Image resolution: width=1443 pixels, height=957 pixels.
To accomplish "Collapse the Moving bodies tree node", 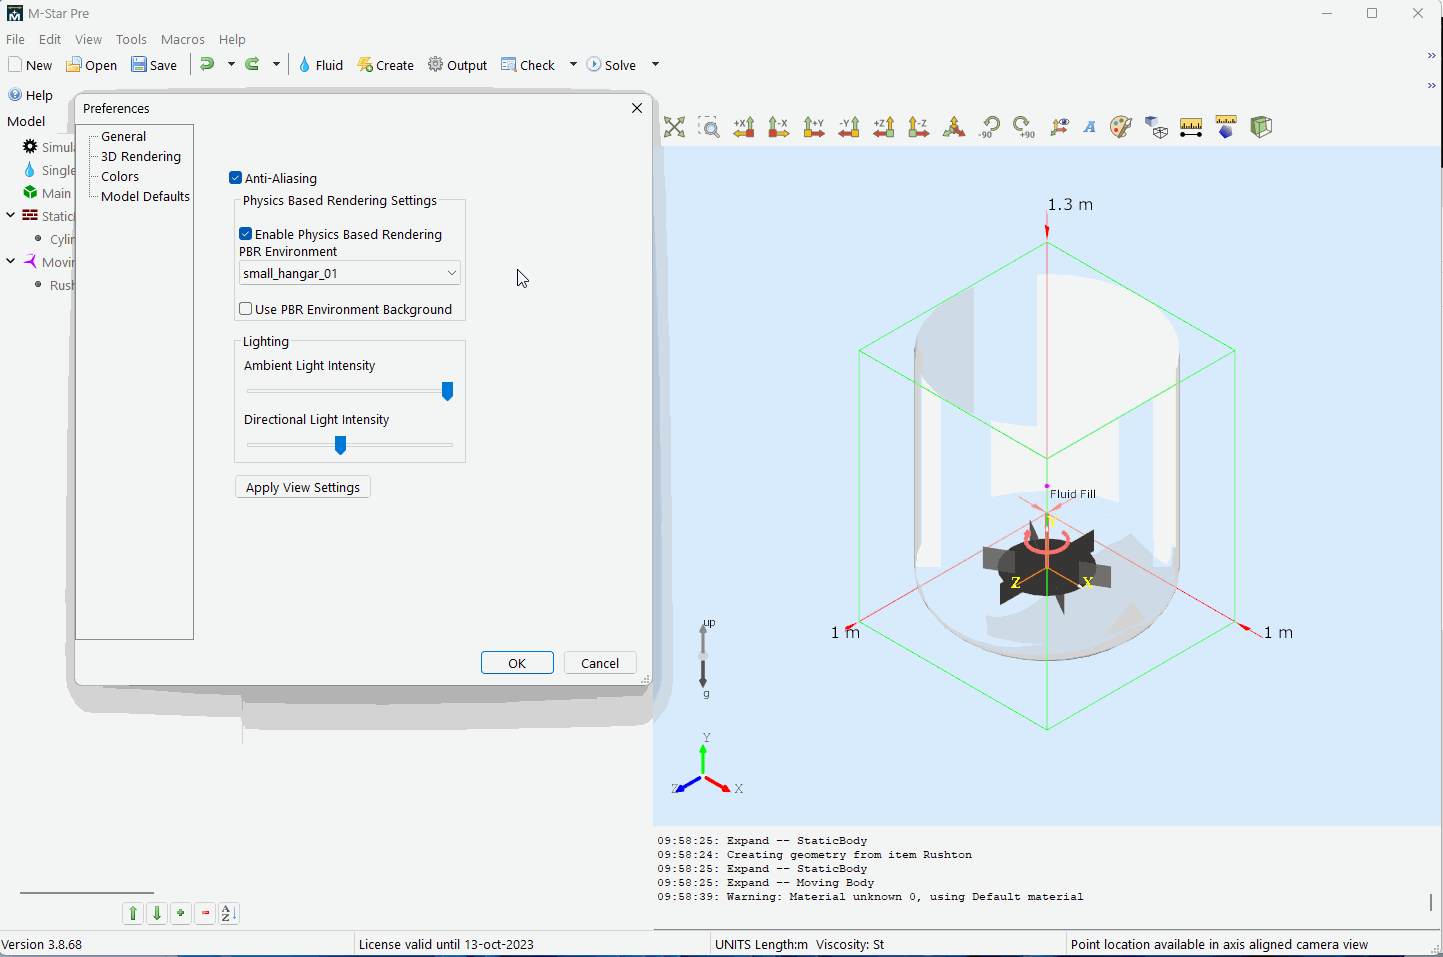I will [11, 261].
